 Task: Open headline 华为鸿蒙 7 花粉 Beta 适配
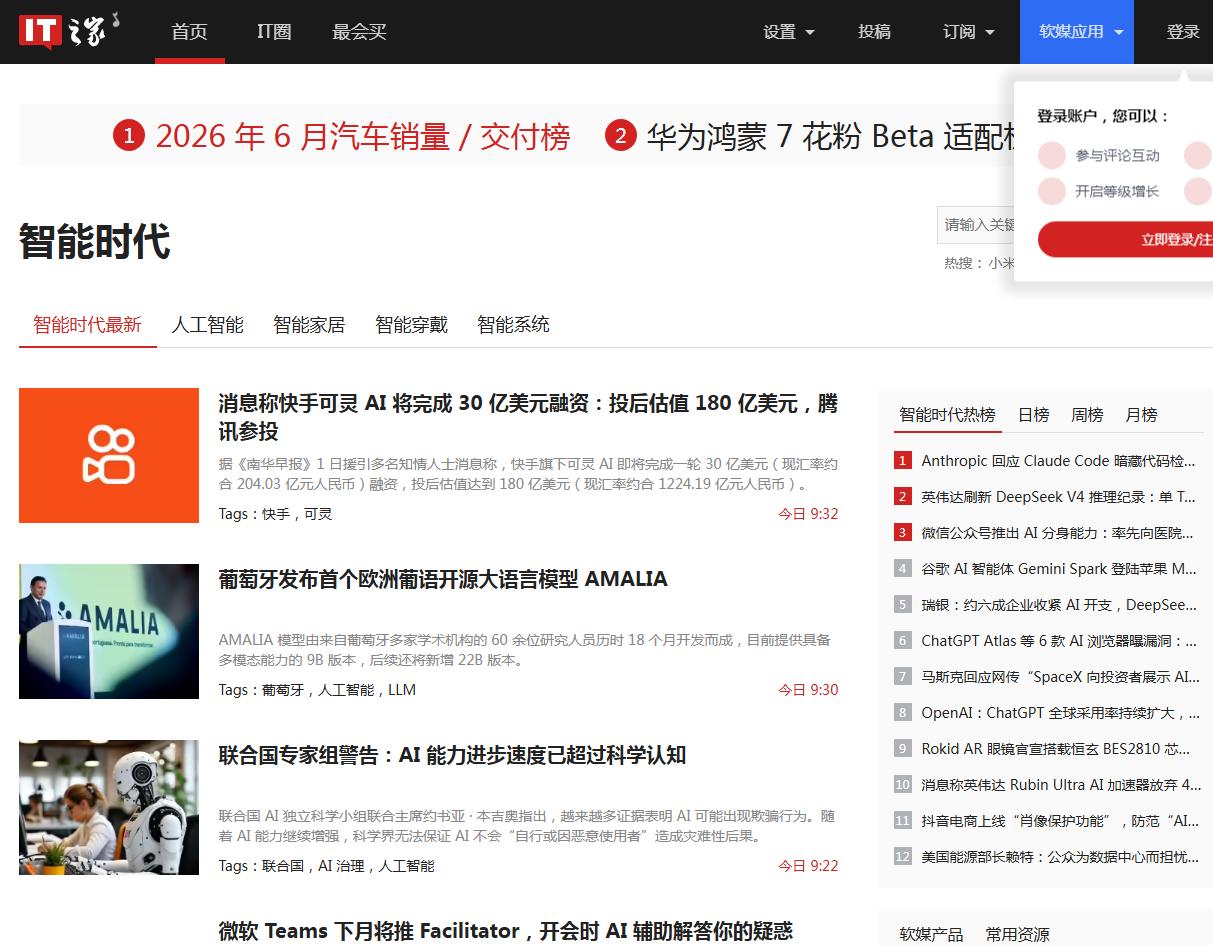click(832, 136)
